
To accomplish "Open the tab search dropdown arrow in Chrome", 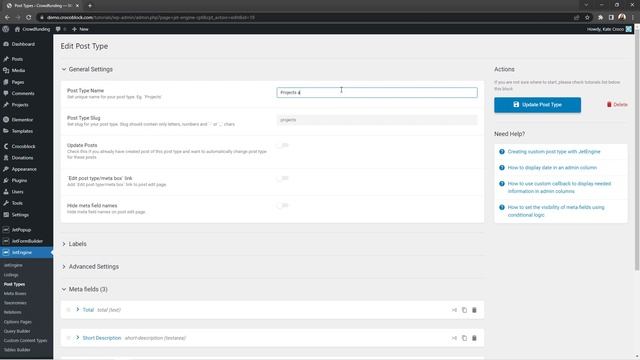I will pos(586,5).
